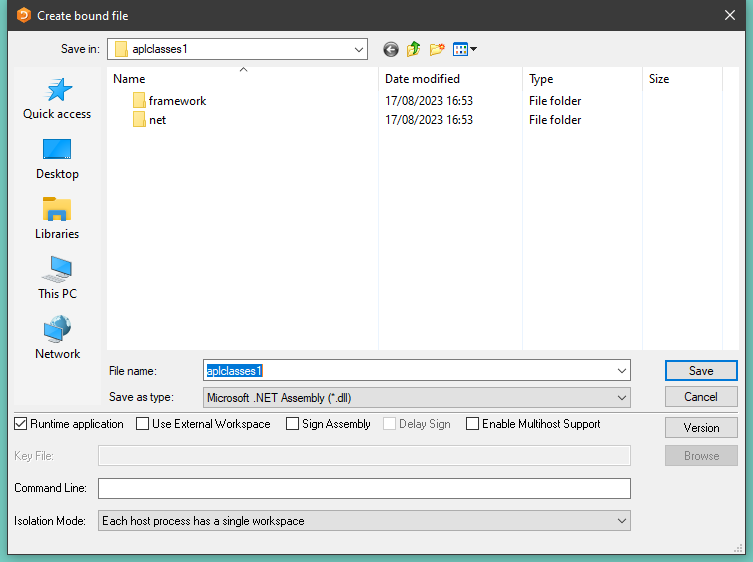This screenshot has width=753, height=562.
Task: Expand the Isolation Mode dropdown
Action: [621, 521]
